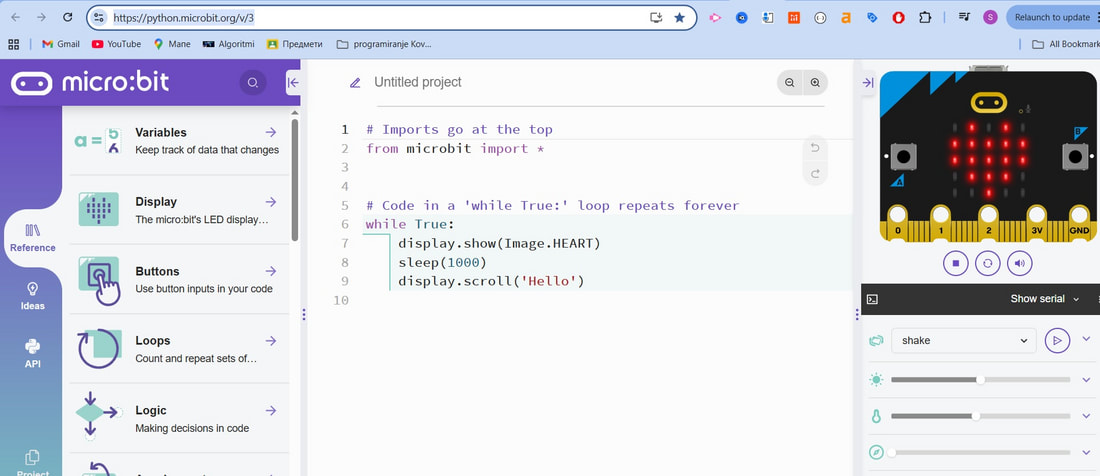The height and width of the screenshot is (476, 1100).
Task: Click the micro:bit logo touch sensor
Action: click(988, 104)
